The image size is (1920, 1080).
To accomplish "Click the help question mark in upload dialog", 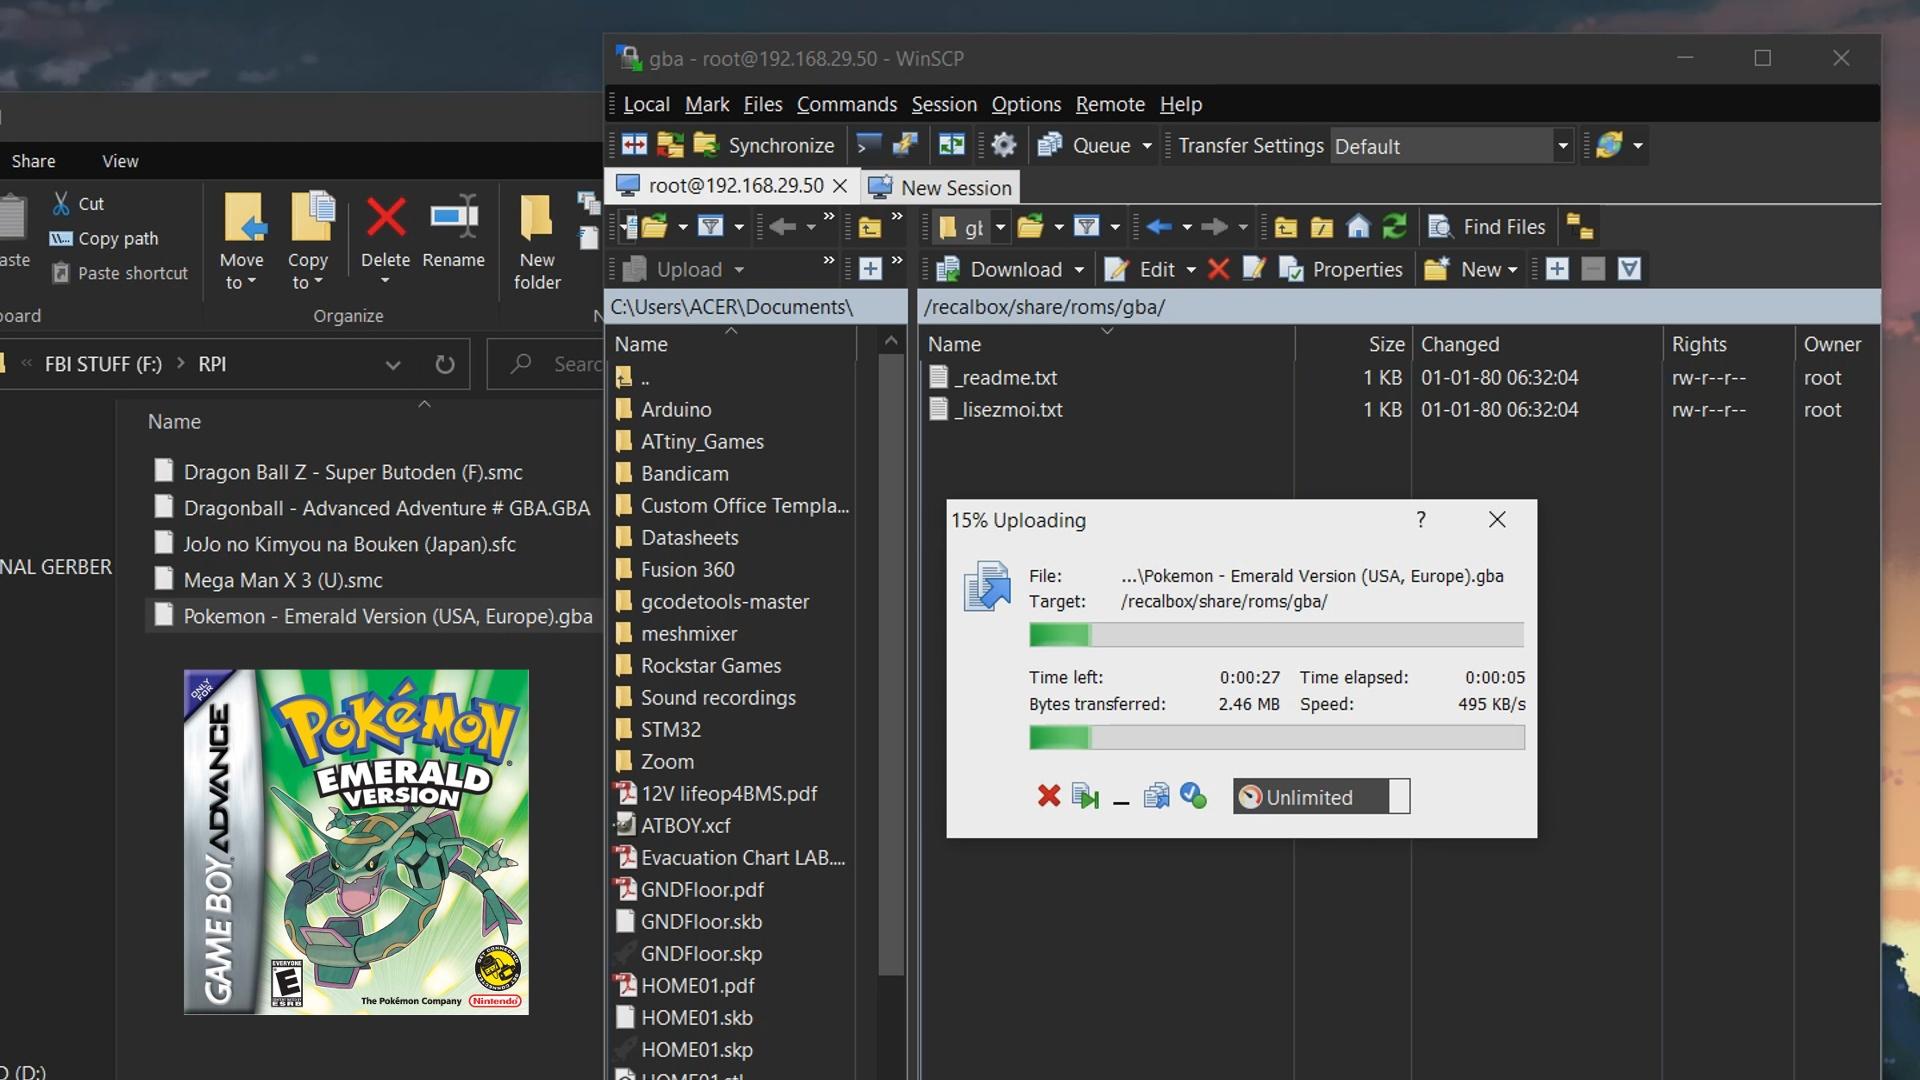I will pos(1421,519).
